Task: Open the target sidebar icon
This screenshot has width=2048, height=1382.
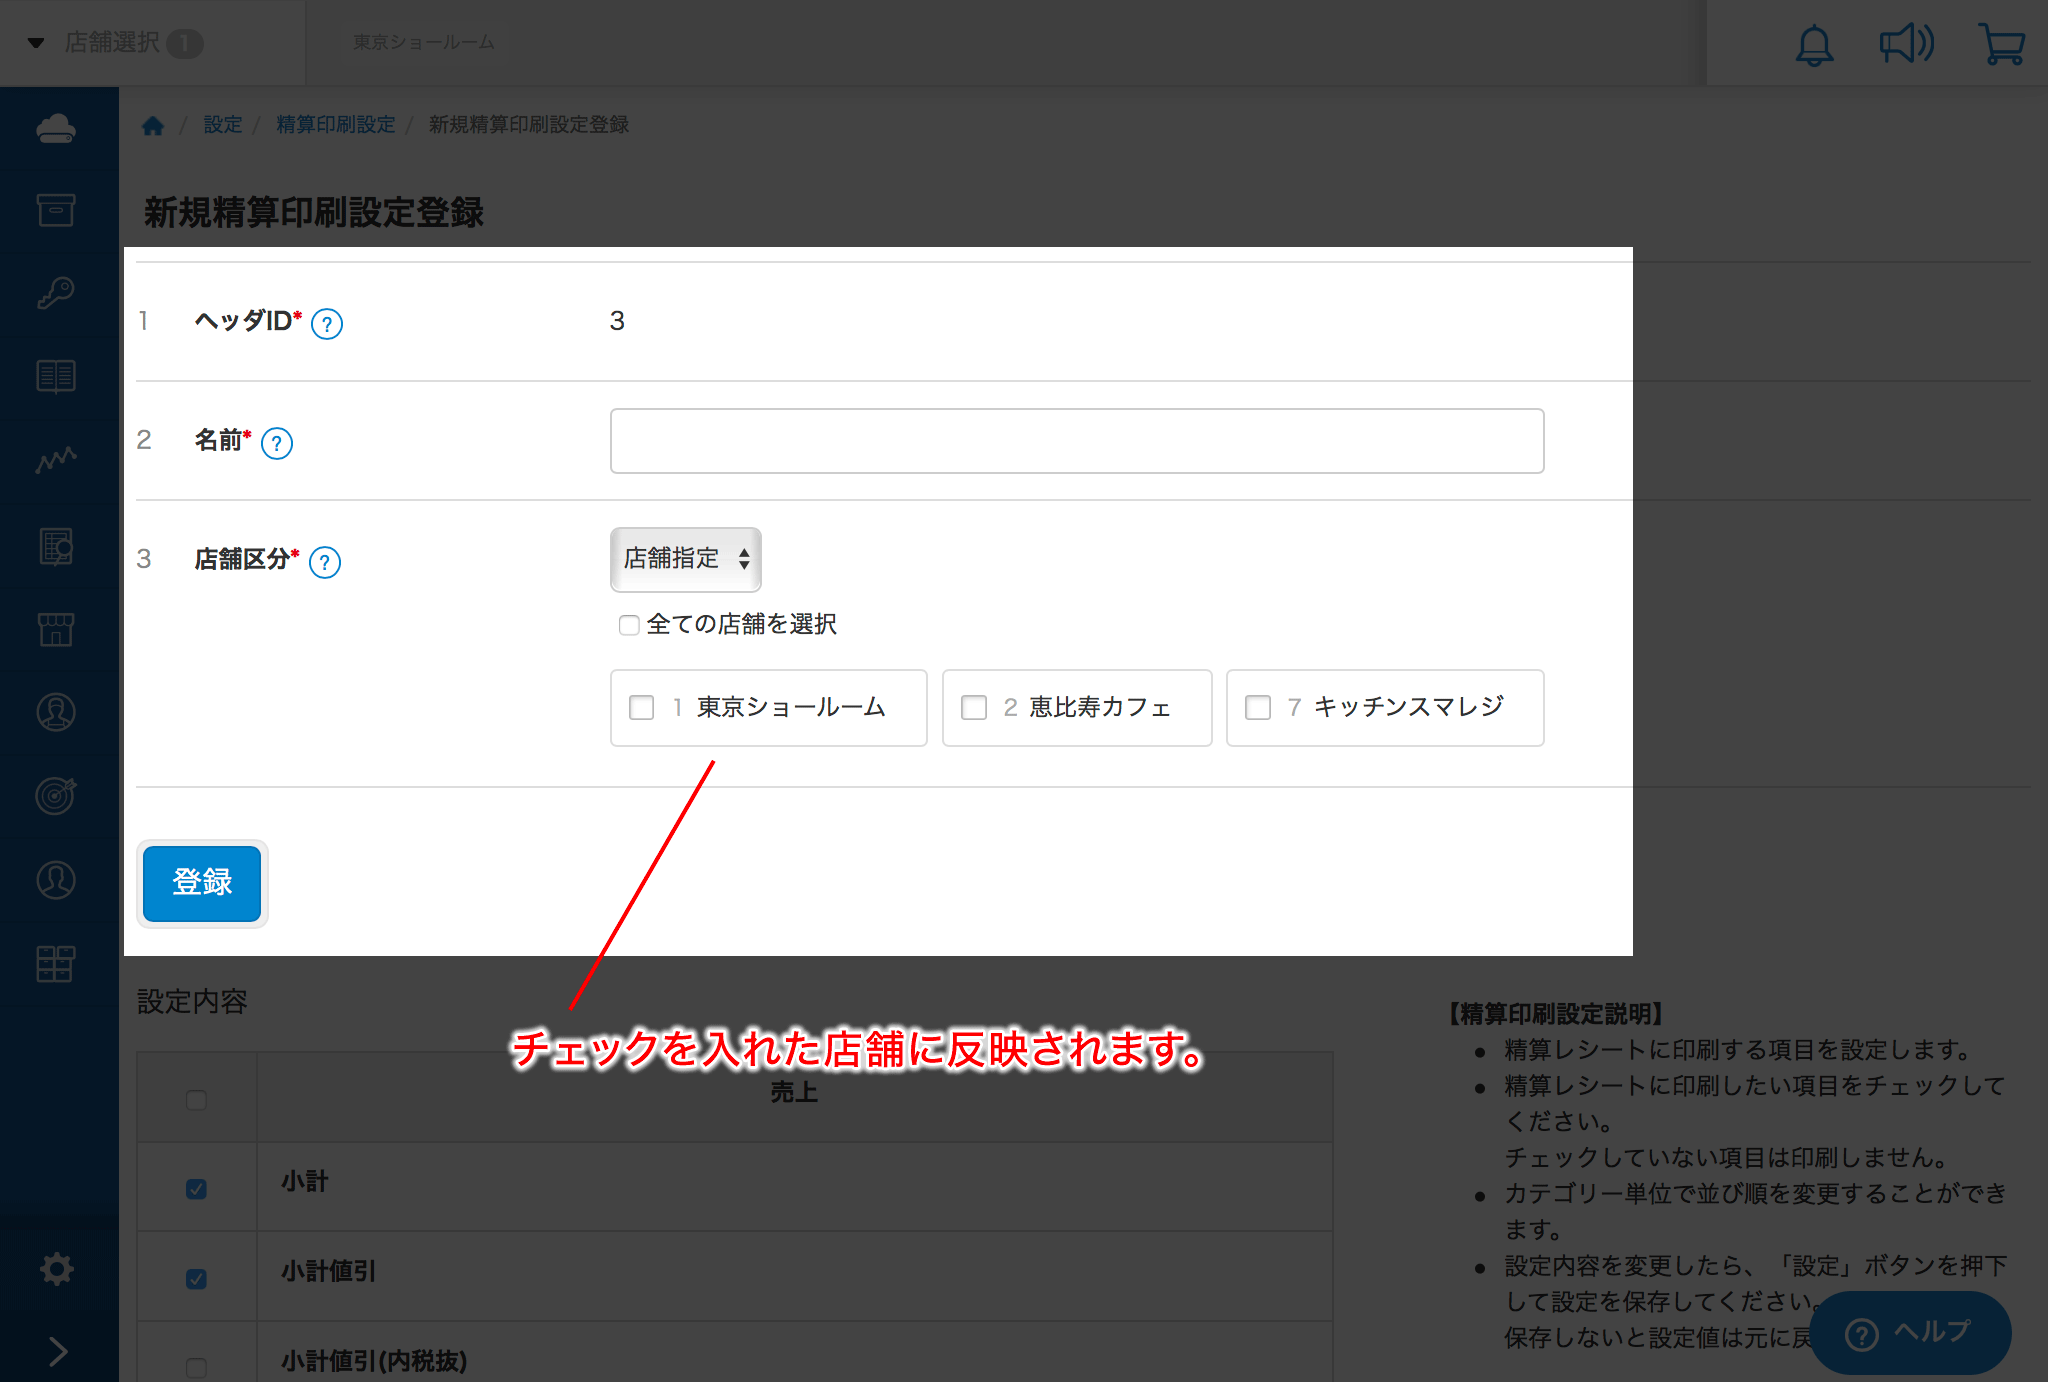Action: (56, 796)
